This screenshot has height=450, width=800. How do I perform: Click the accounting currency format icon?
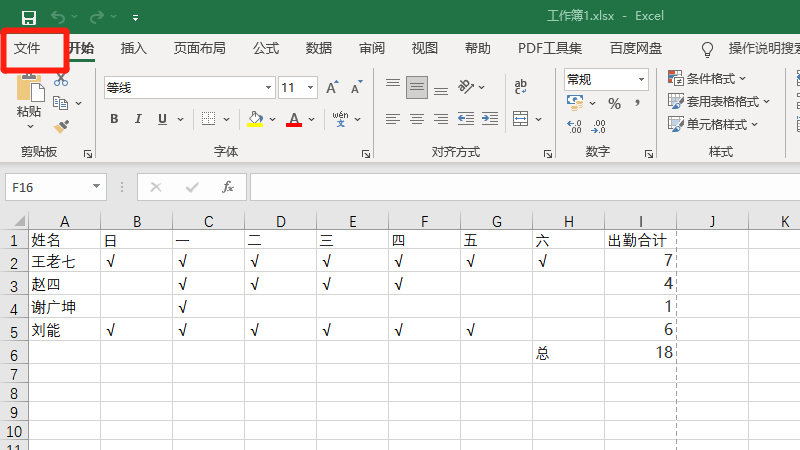click(575, 103)
